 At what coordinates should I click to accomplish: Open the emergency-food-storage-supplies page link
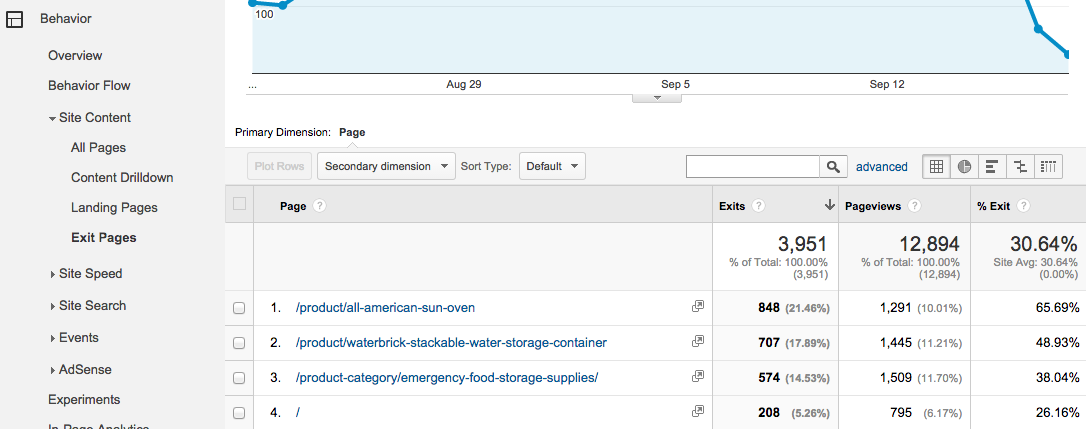[x=447, y=378]
